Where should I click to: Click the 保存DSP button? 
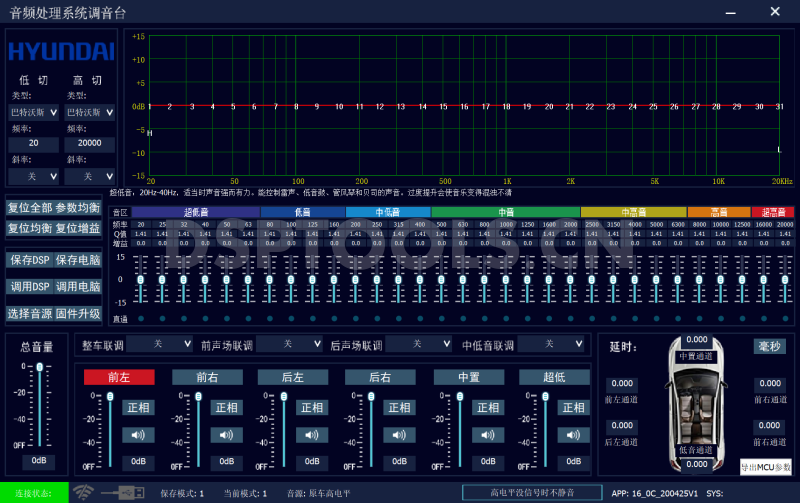tap(29, 260)
